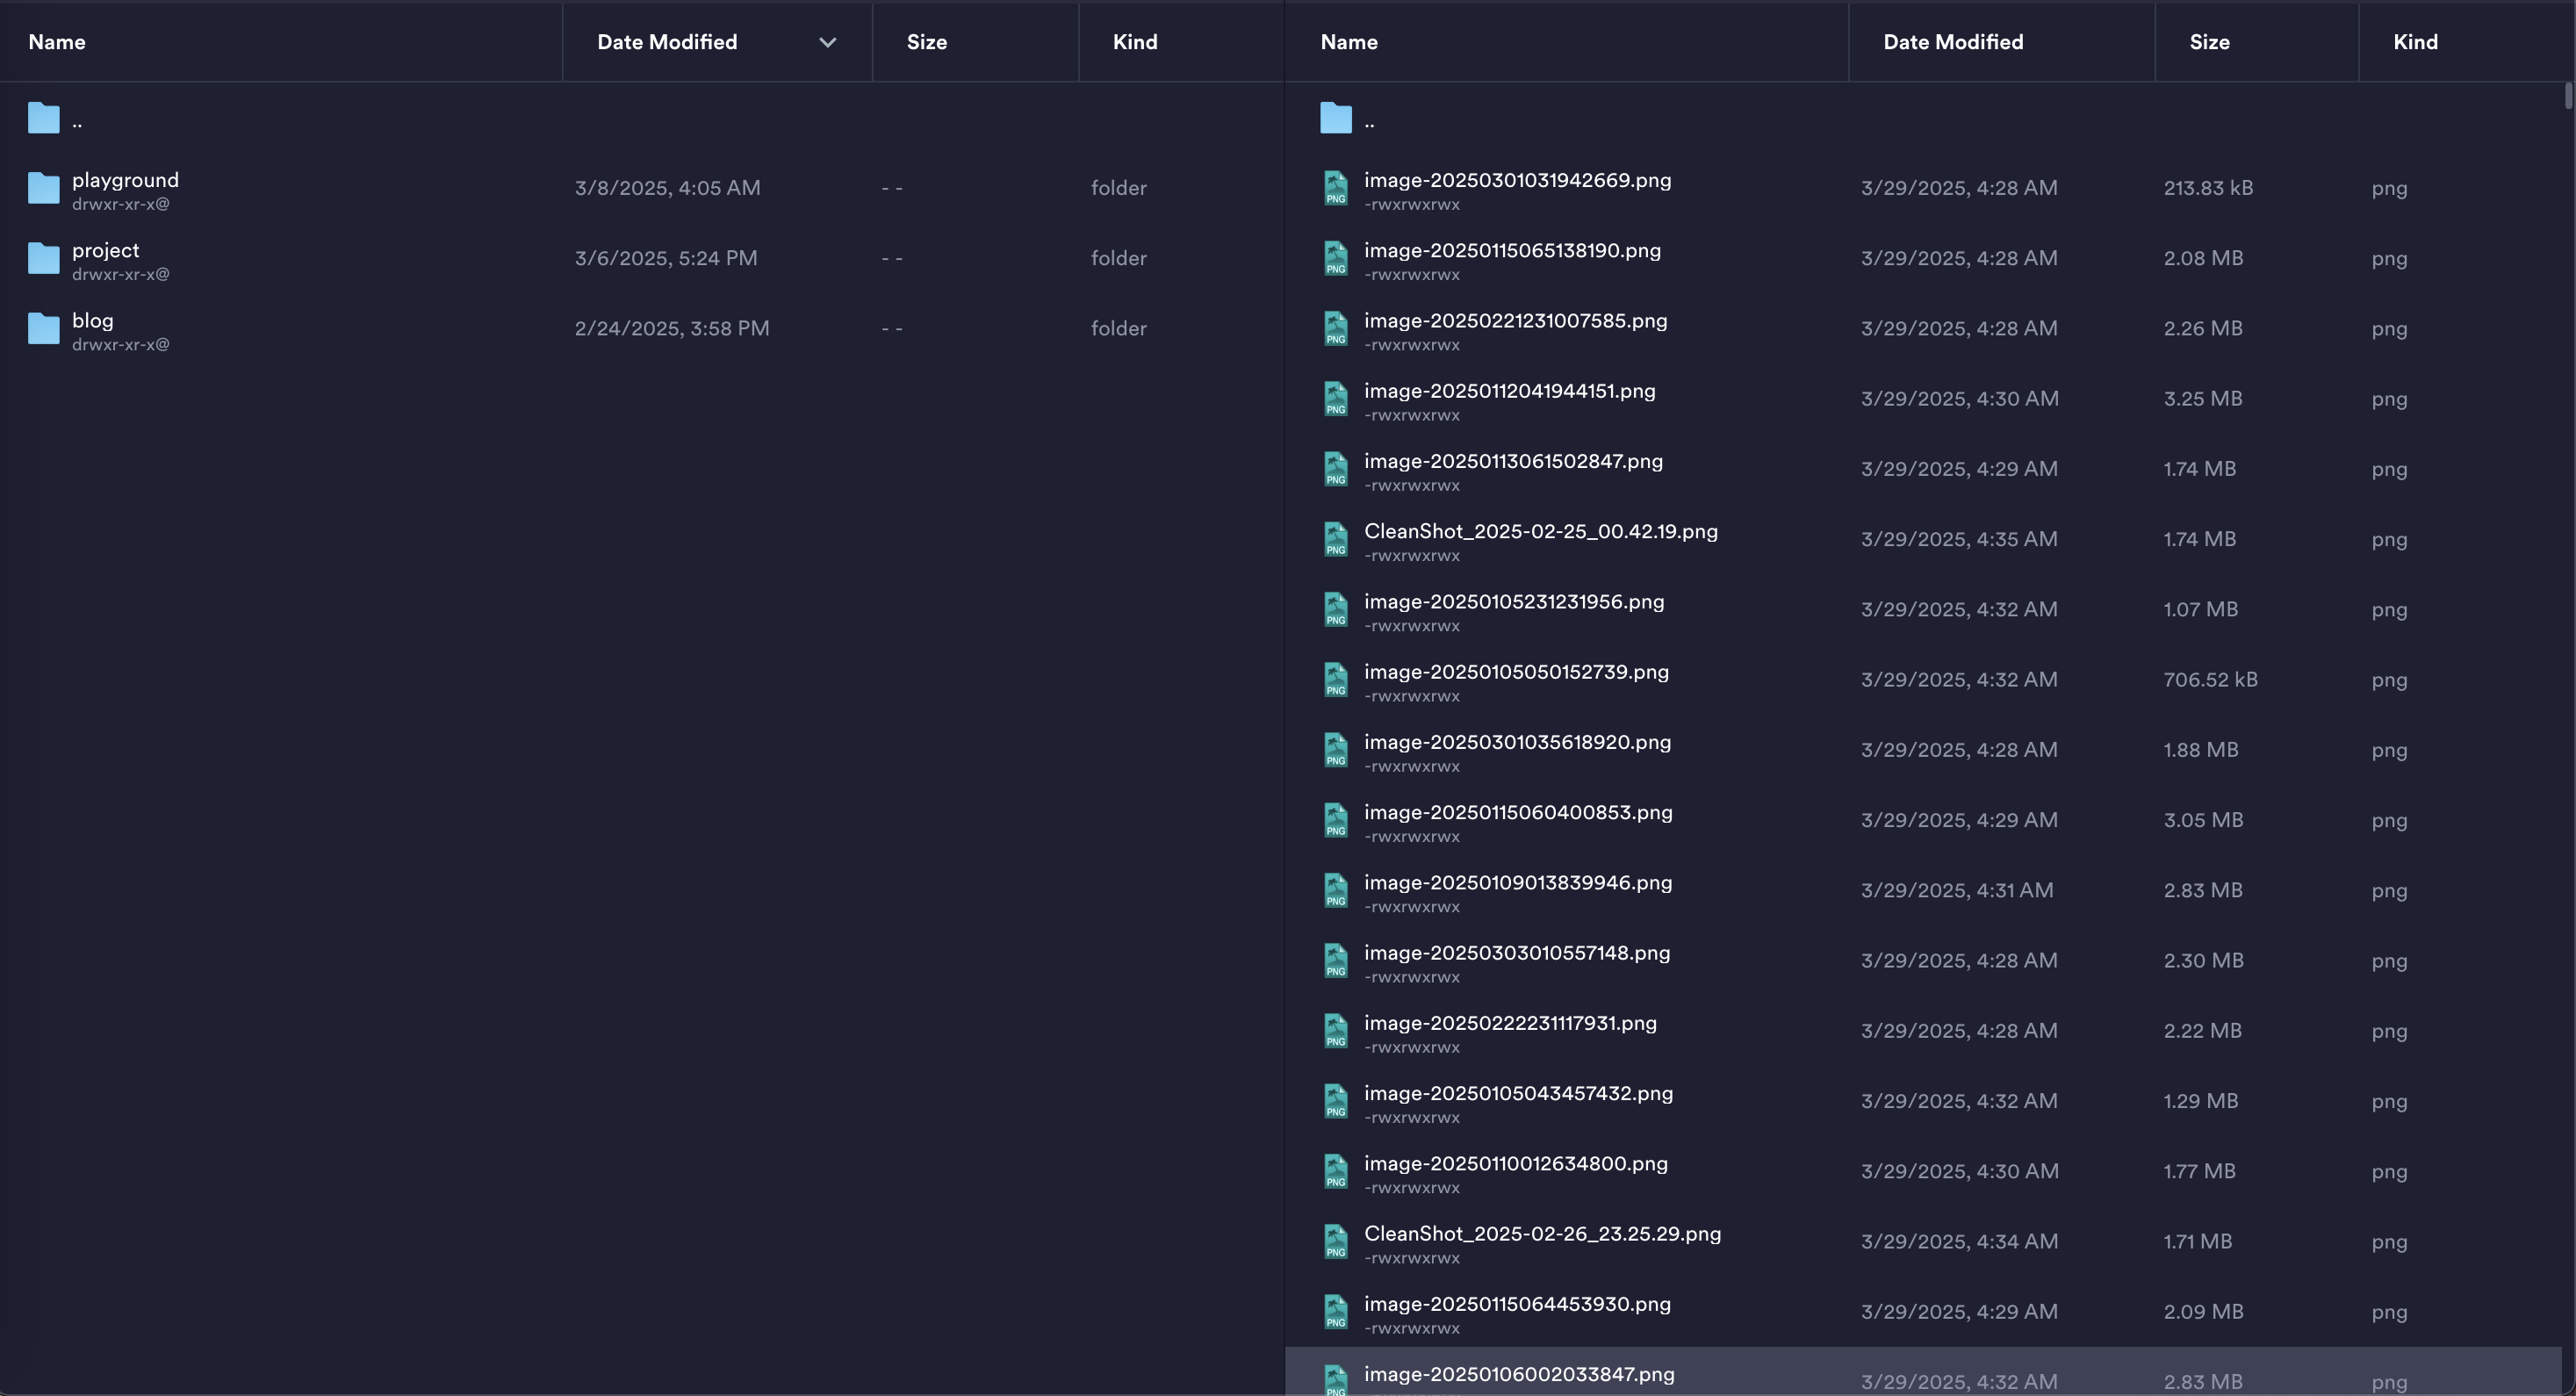Image resolution: width=2576 pixels, height=1396 pixels.
Task: Click date 3/6/2025, 5:24 PM for project
Action: (666, 258)
